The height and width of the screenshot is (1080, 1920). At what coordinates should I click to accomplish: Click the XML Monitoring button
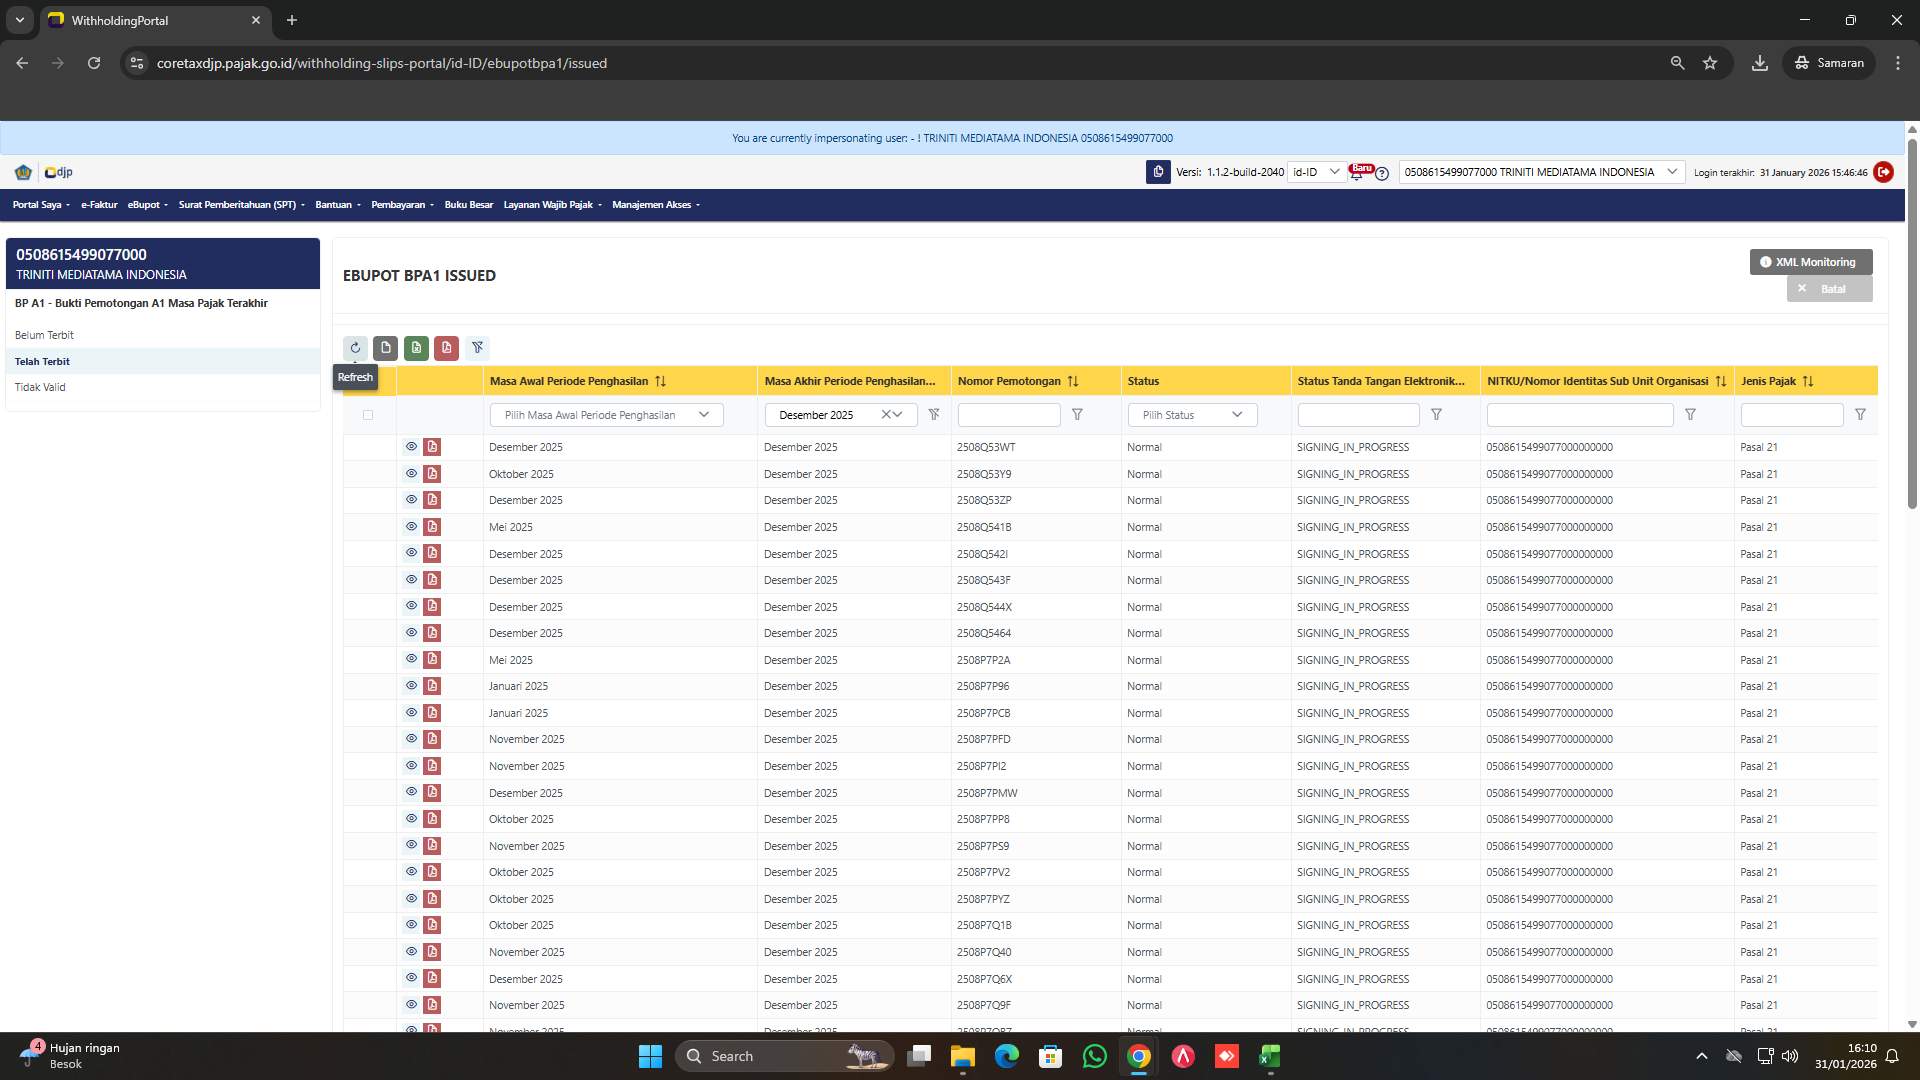1809,262
